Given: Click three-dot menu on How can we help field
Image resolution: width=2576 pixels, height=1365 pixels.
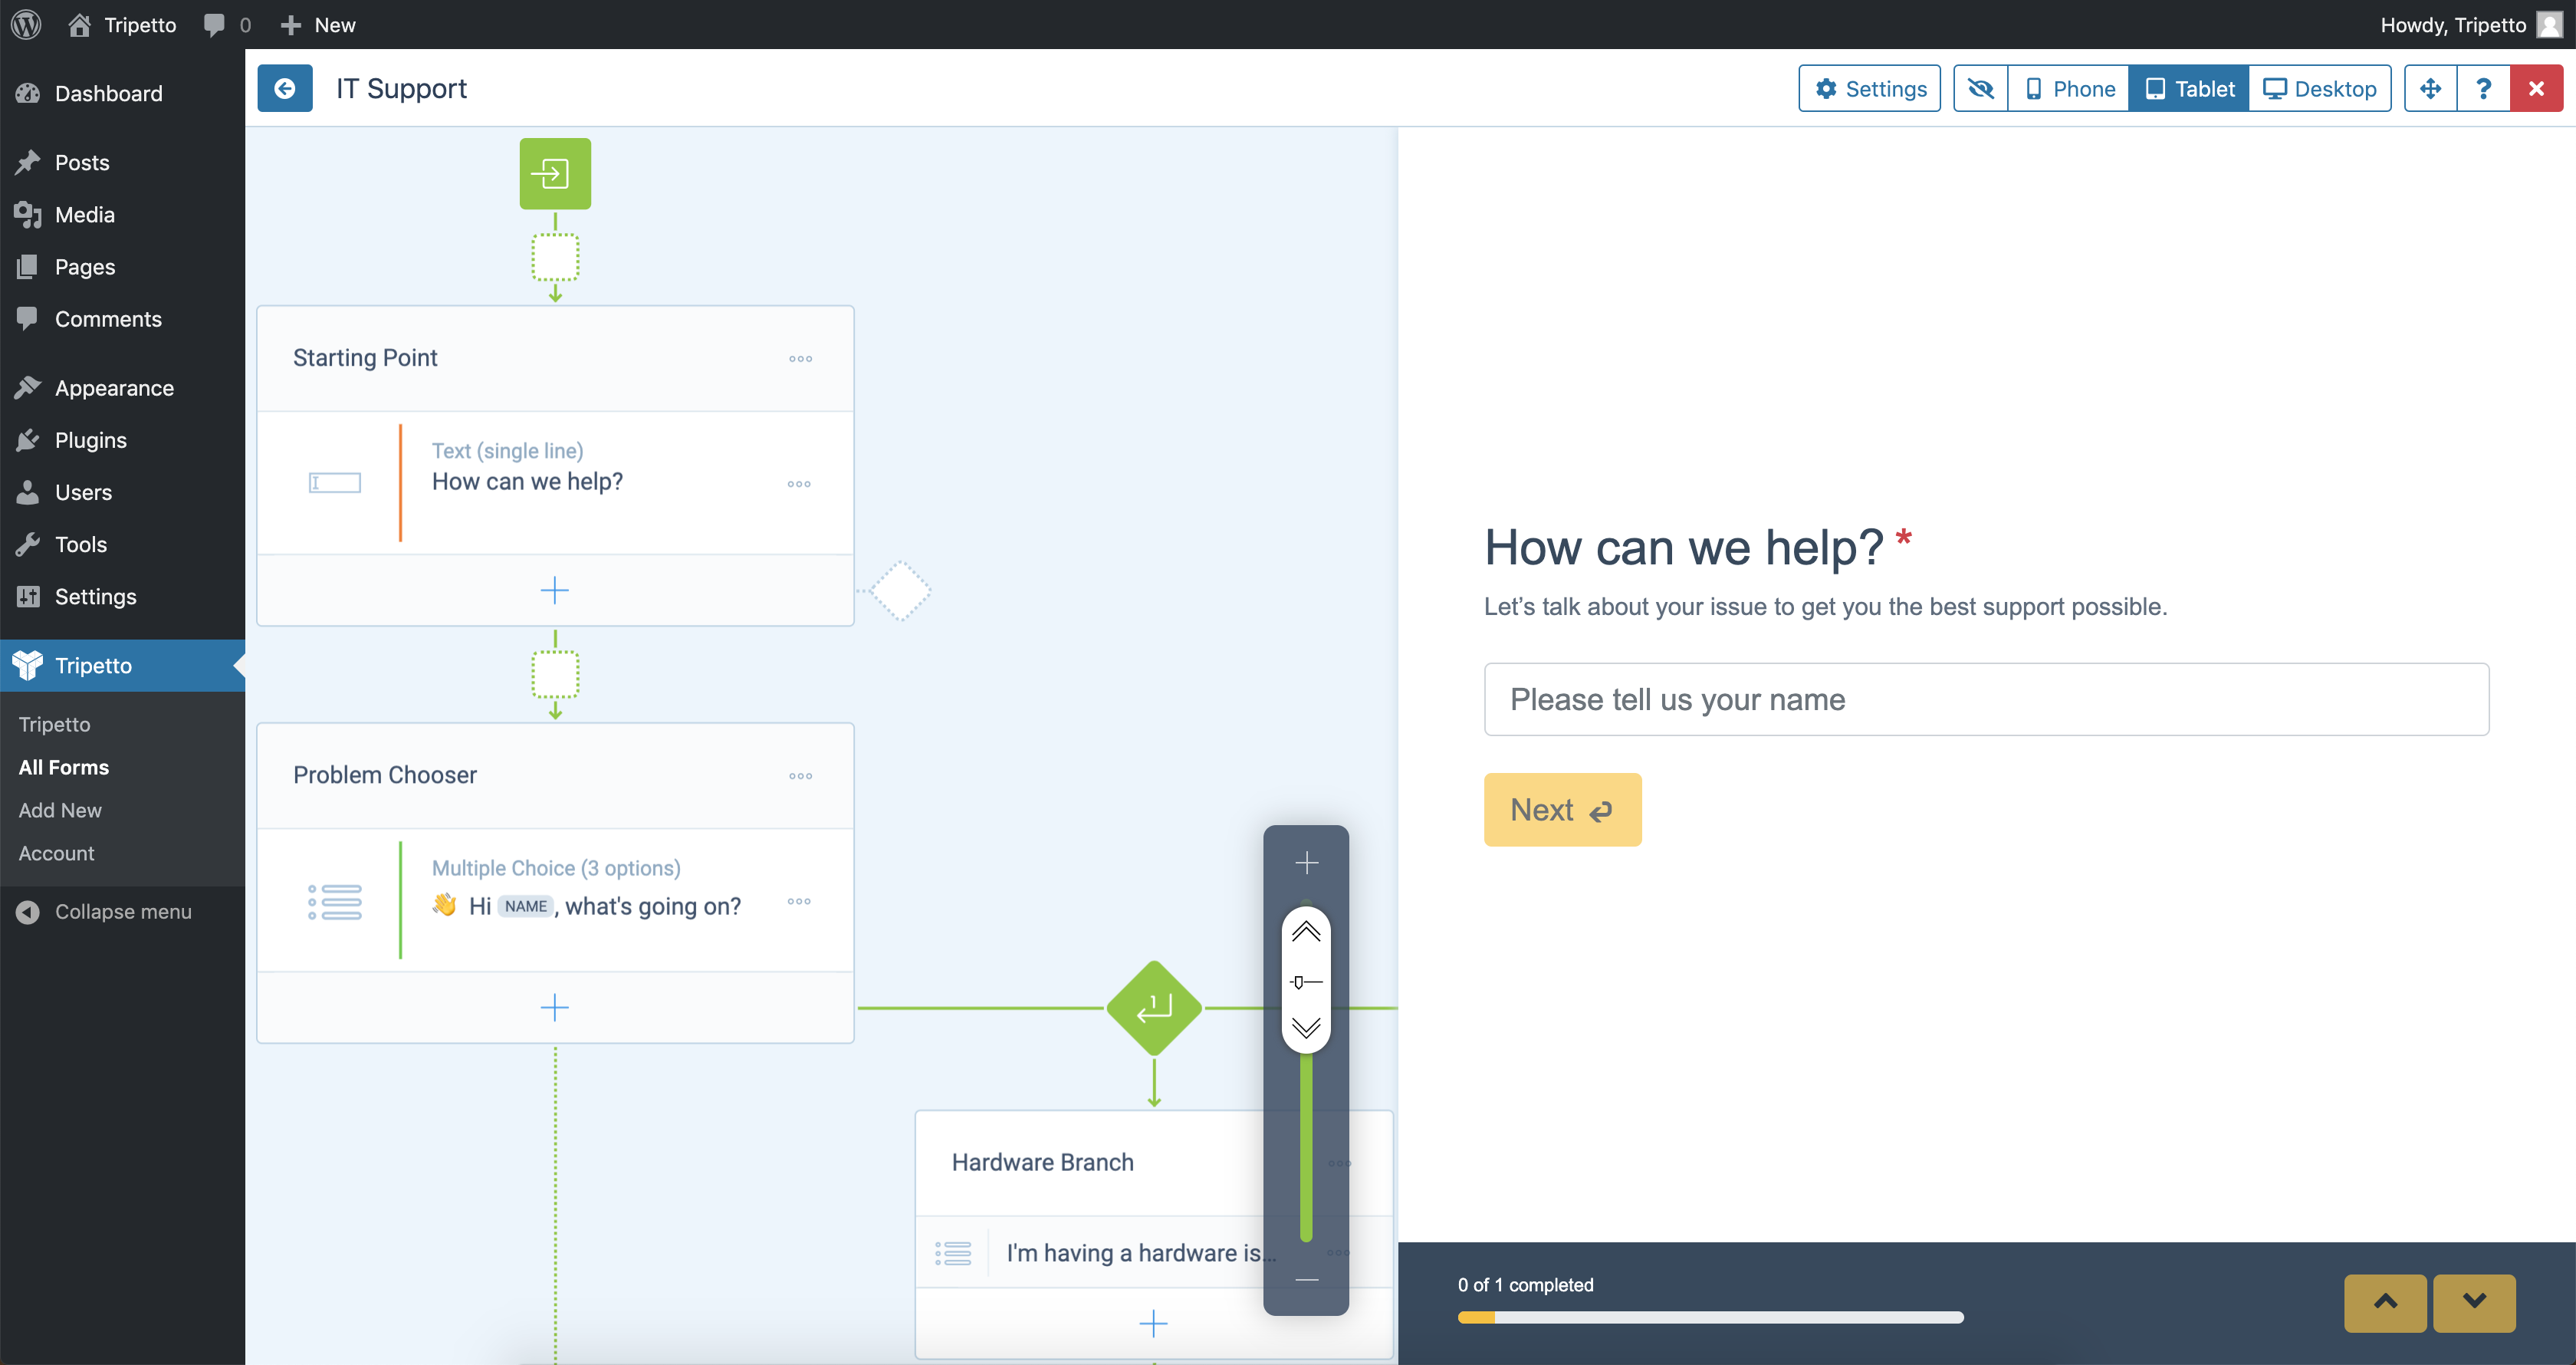Looking at the screenshot, I should (799, 484).
